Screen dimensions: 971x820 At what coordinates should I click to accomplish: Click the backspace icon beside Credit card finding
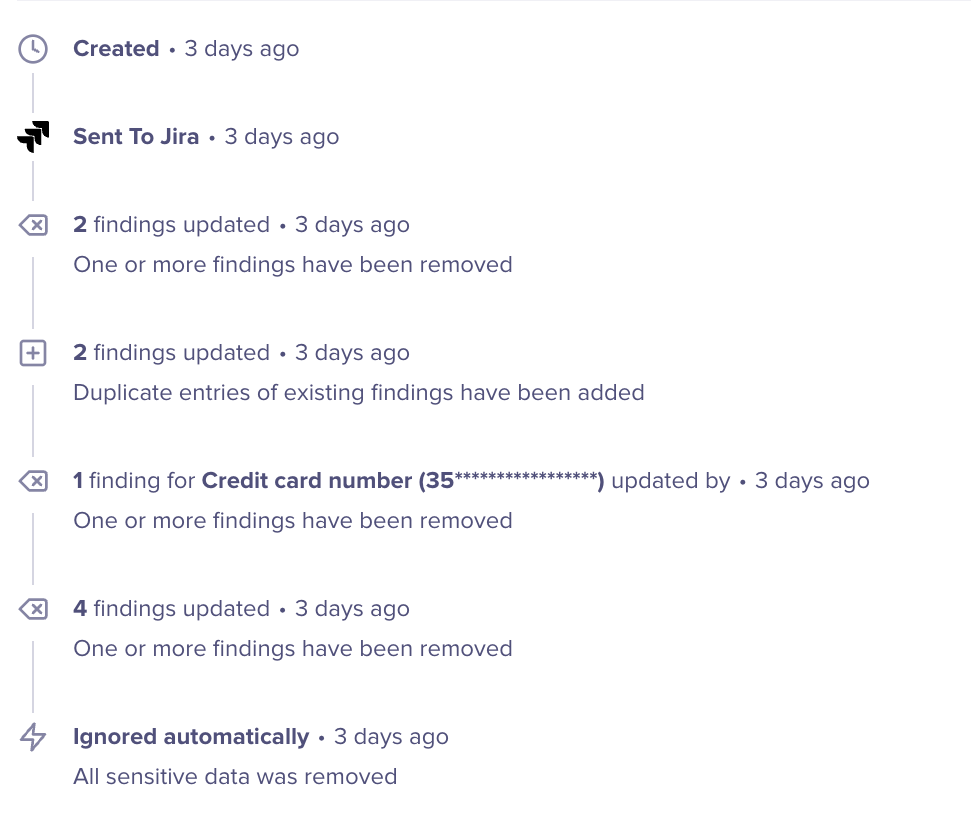(33, 481)
